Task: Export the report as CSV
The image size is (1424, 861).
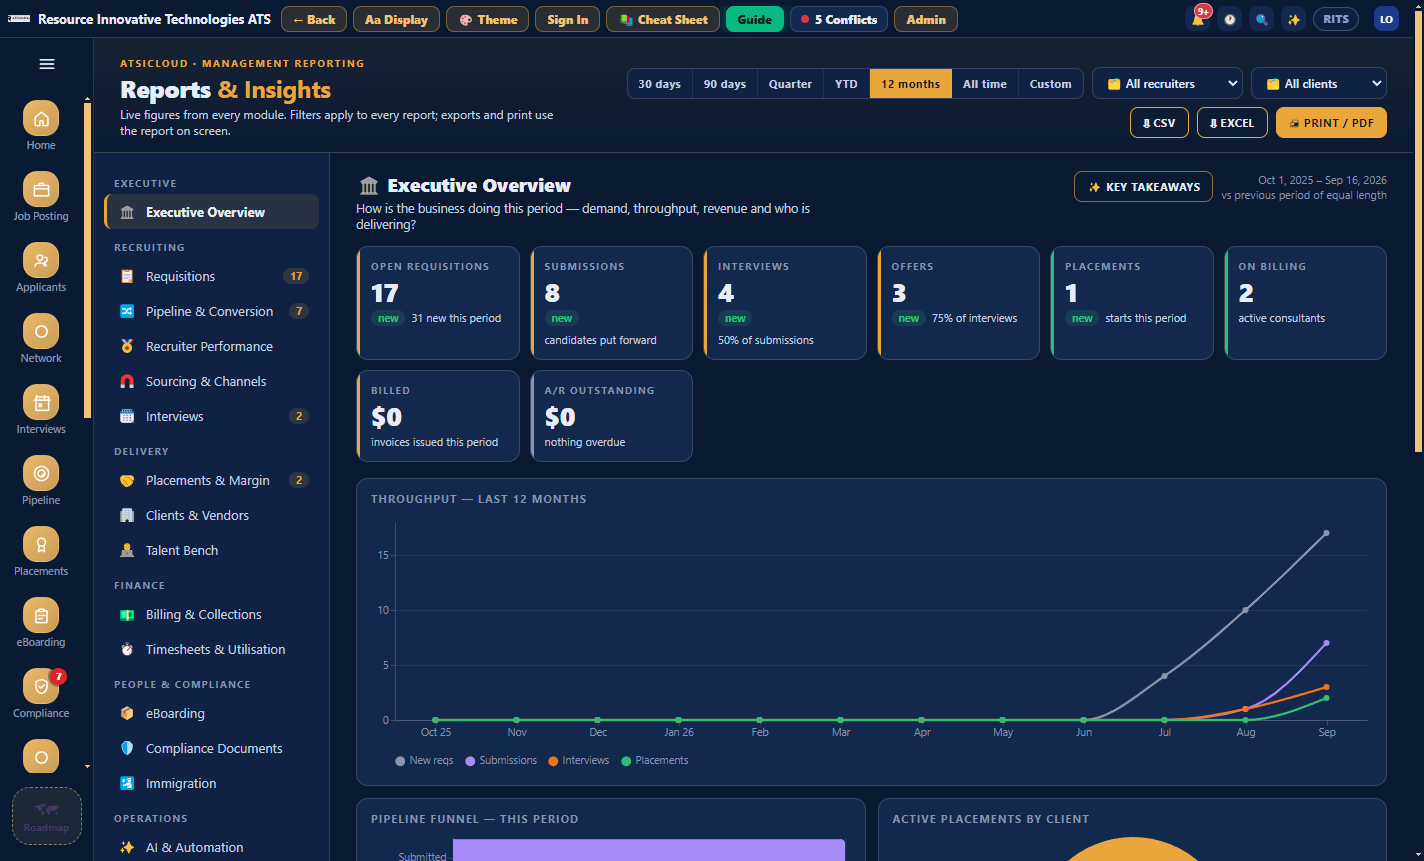Action: 1159,122
